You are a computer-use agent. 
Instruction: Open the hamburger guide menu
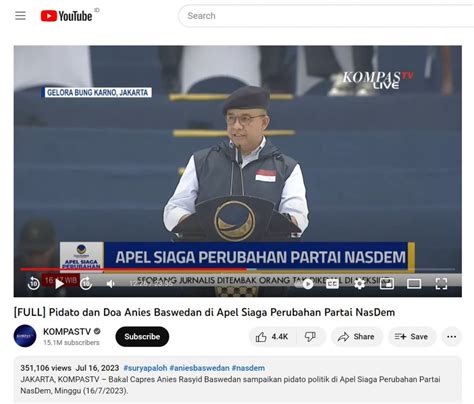coord(20,16)
